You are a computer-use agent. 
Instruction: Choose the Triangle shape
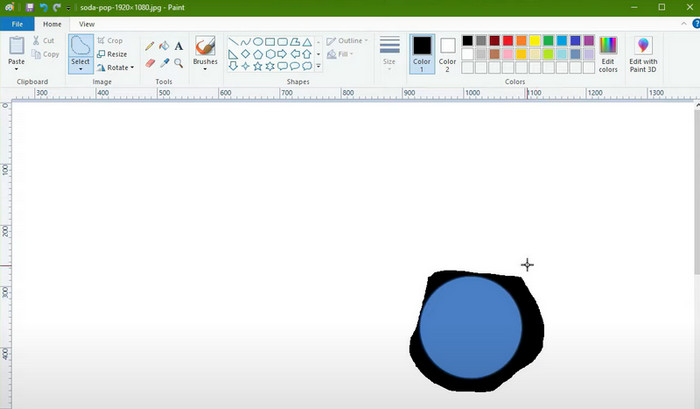tap(307, 42)
